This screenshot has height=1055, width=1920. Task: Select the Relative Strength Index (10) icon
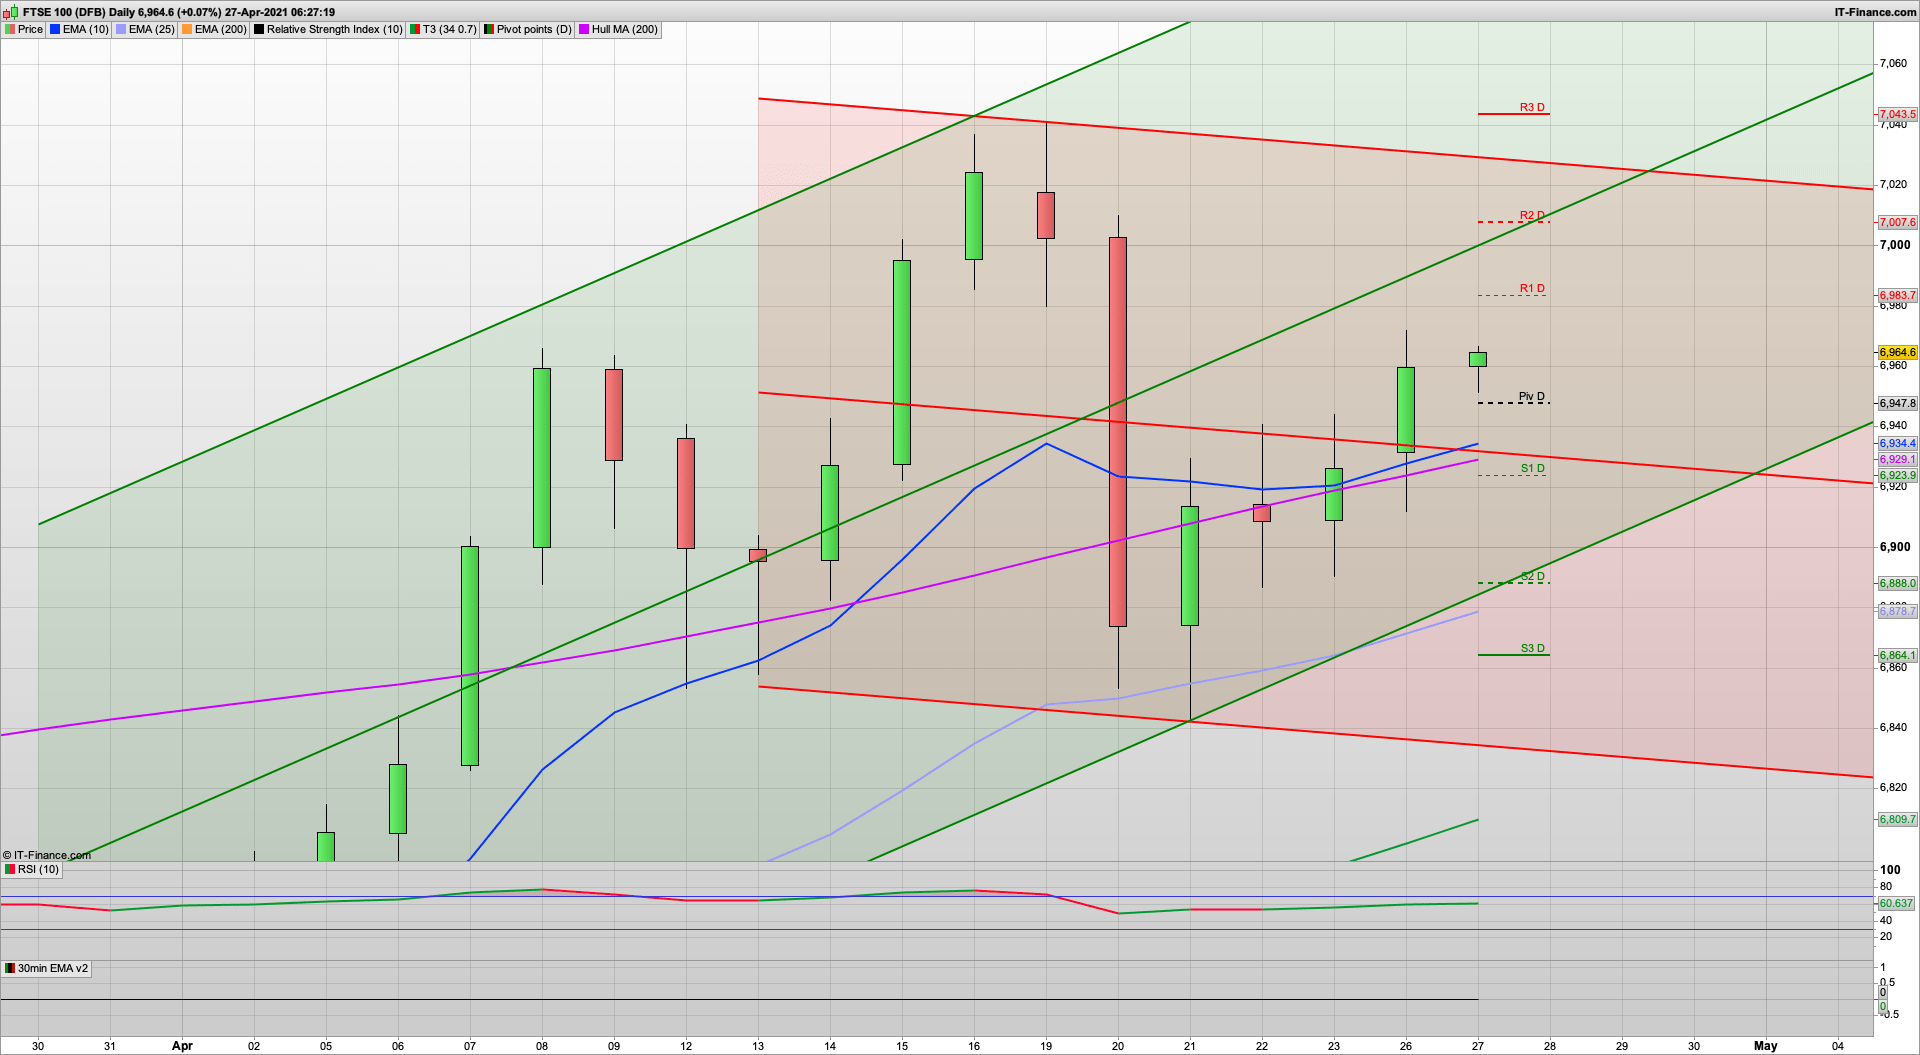coord(258,29)
